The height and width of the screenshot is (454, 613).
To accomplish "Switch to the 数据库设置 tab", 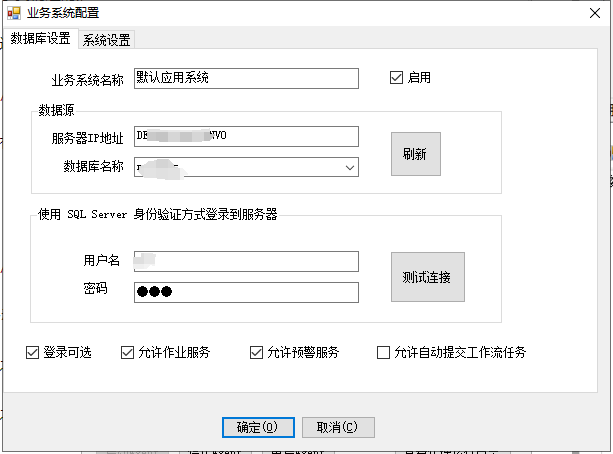I will 40,39.
